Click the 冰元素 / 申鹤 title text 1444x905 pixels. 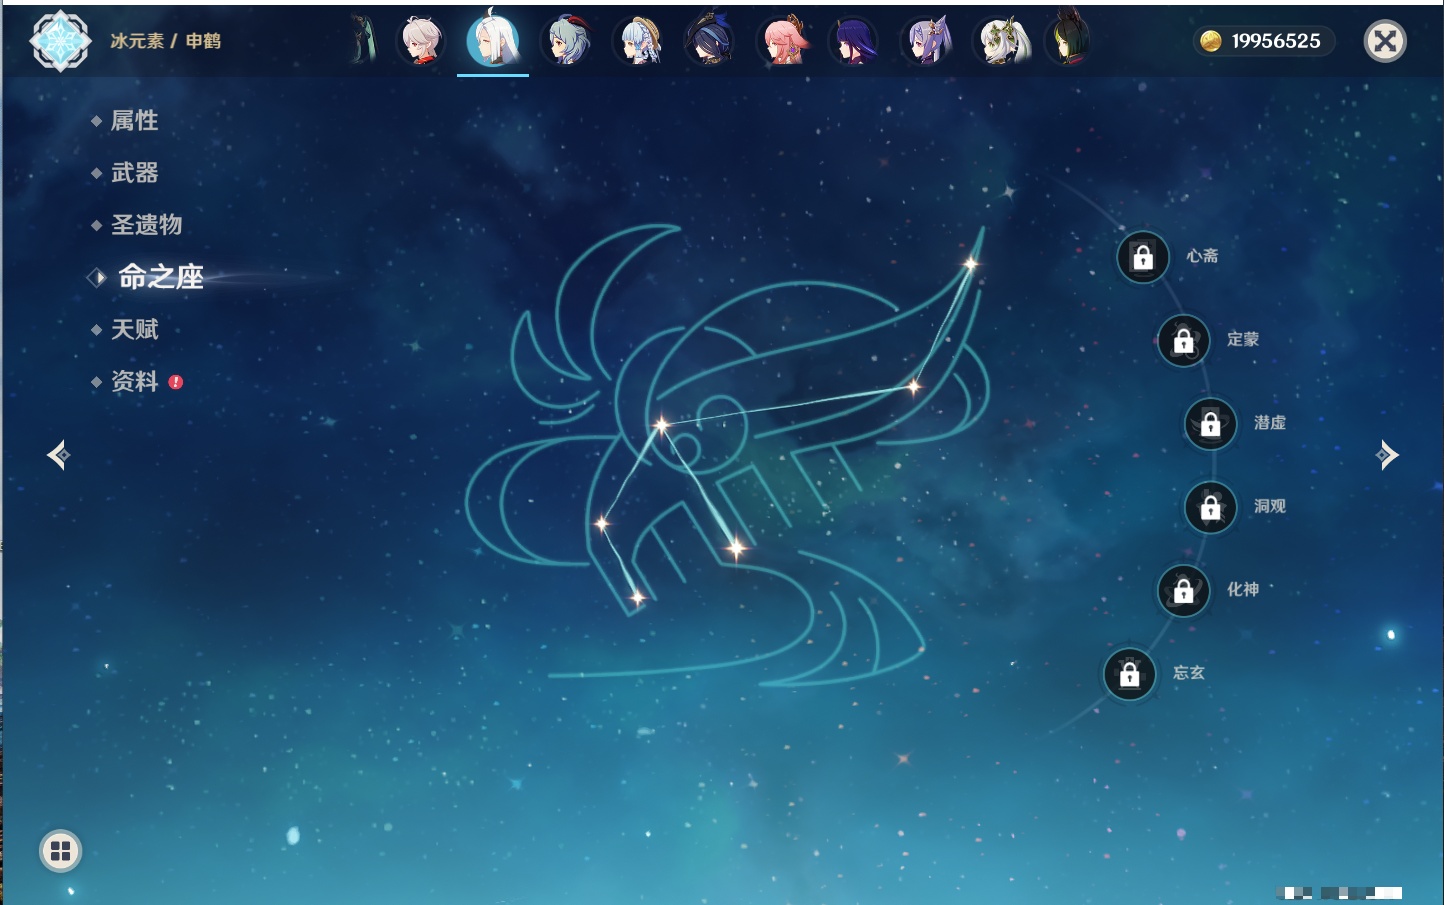165,41
